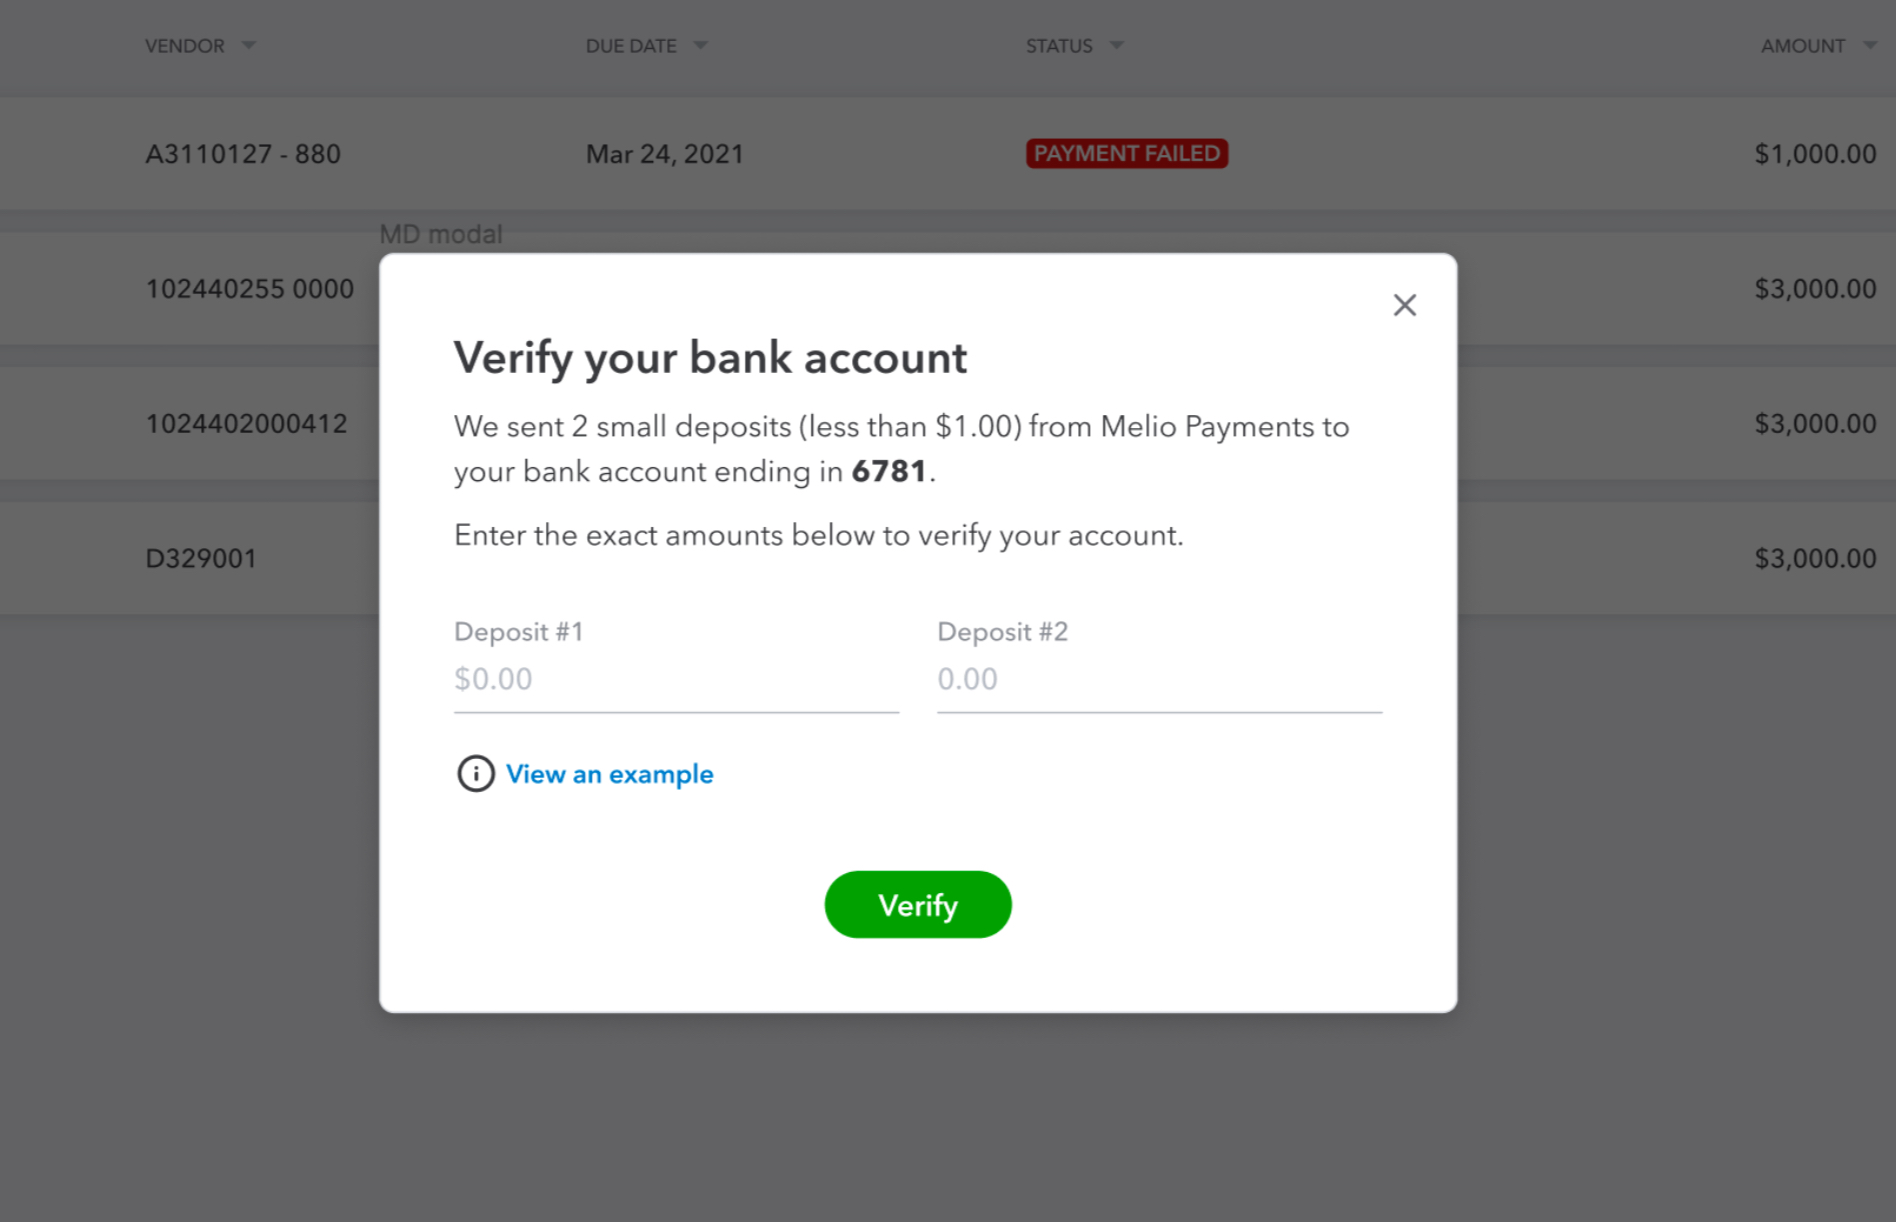Select vendor row 1024402000412
1896x1222 pixels.
coord(245,423)
